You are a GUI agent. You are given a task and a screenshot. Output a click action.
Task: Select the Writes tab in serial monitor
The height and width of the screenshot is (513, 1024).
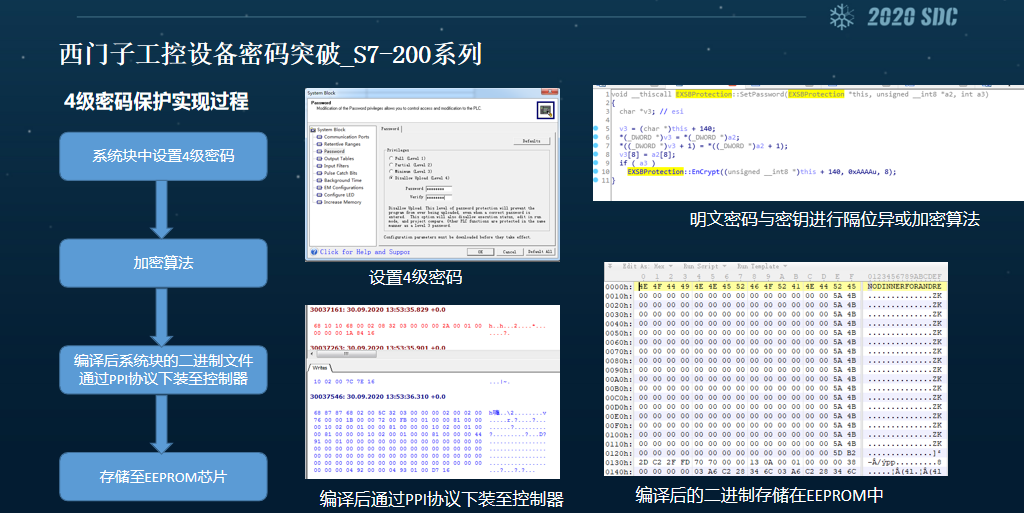click(x=322, y=367)
